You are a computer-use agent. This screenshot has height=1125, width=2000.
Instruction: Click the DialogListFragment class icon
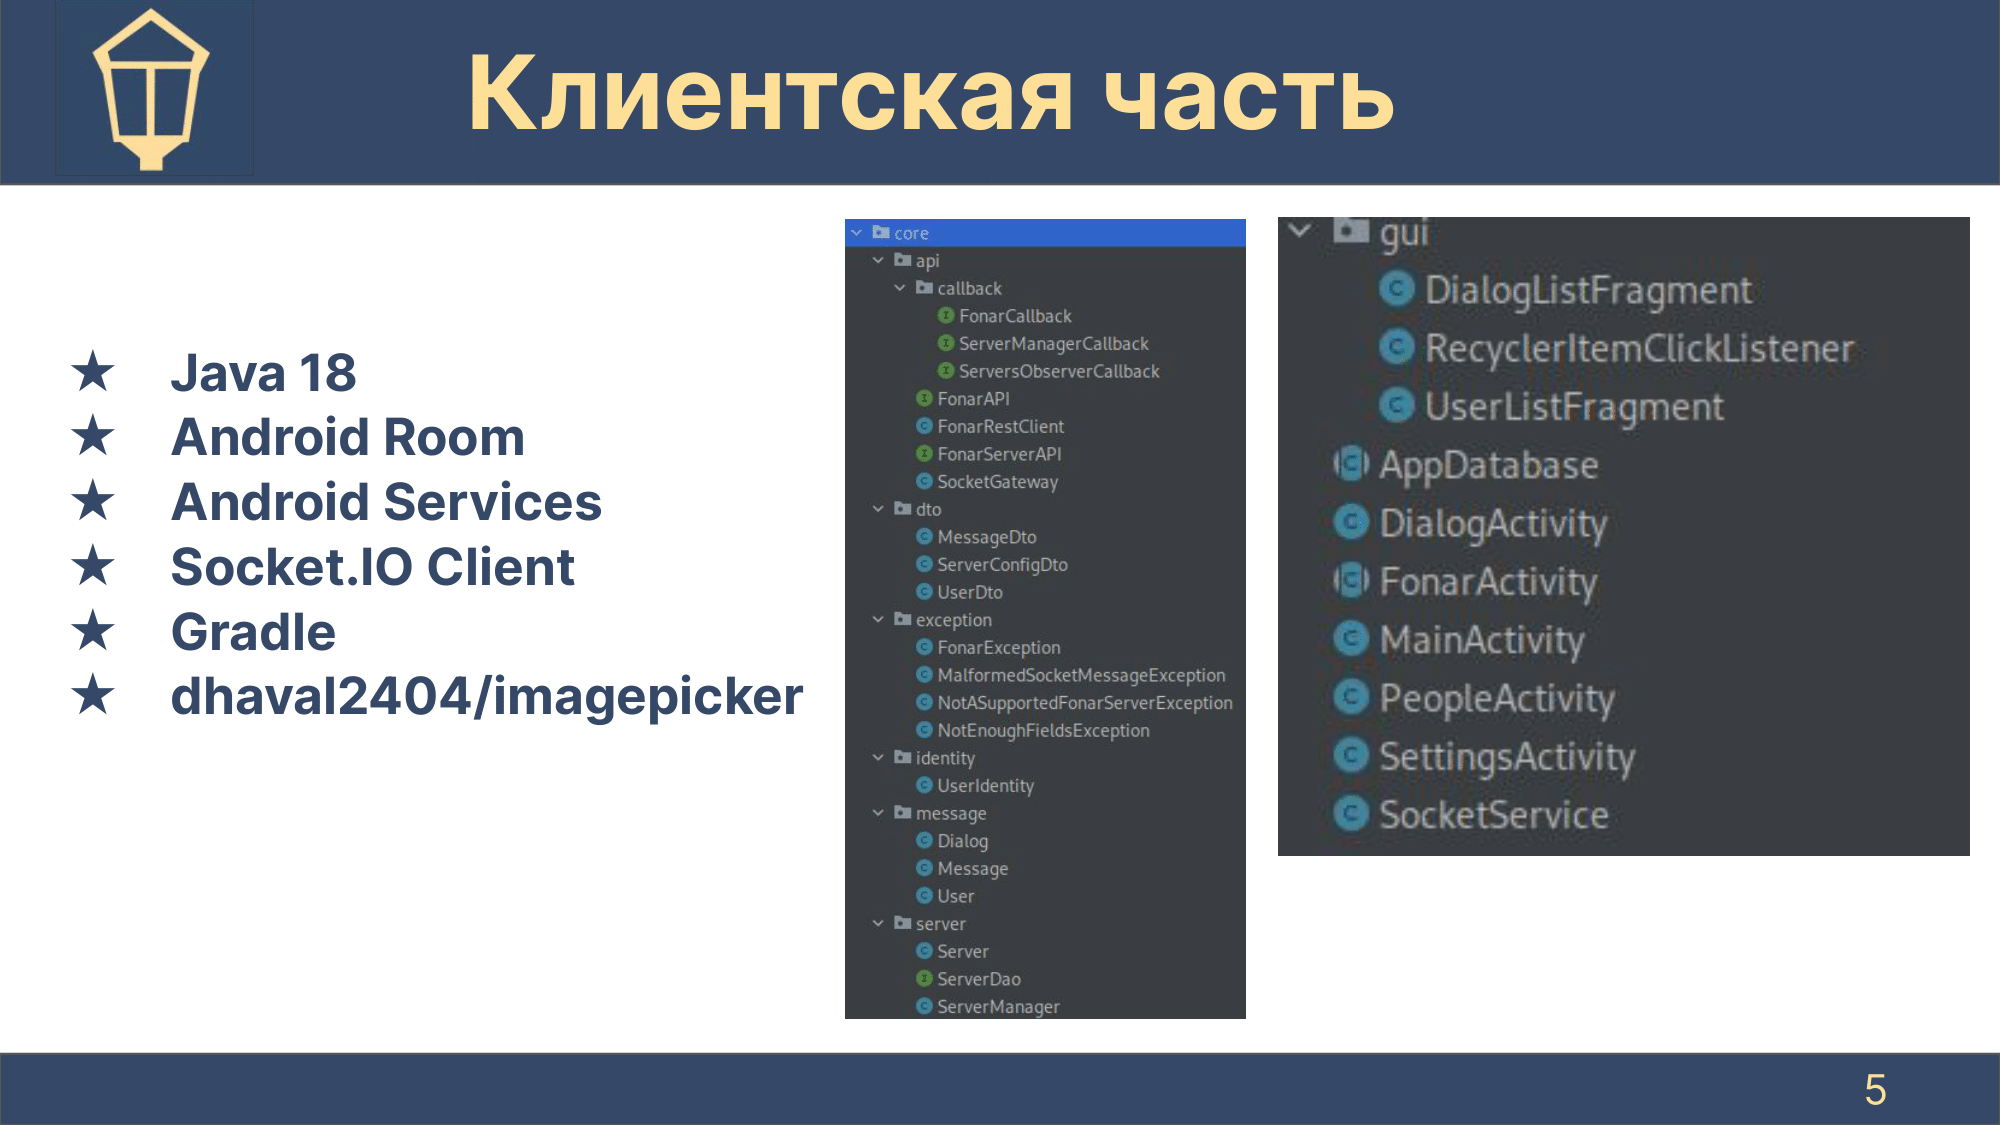point(1396,290)
